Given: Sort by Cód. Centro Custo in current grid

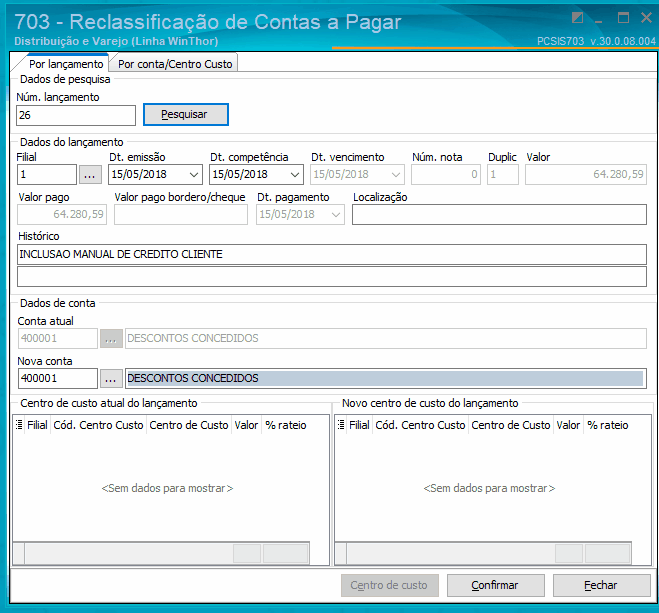Looking at the screenshot, I should pos(98,425).
